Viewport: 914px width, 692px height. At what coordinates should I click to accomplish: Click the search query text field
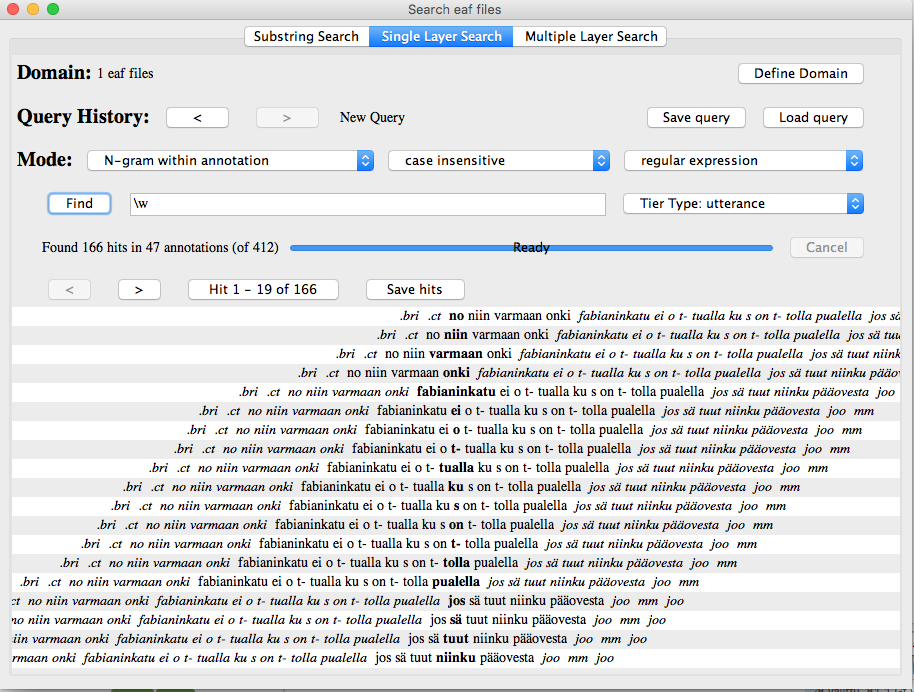tap(367, 204)
